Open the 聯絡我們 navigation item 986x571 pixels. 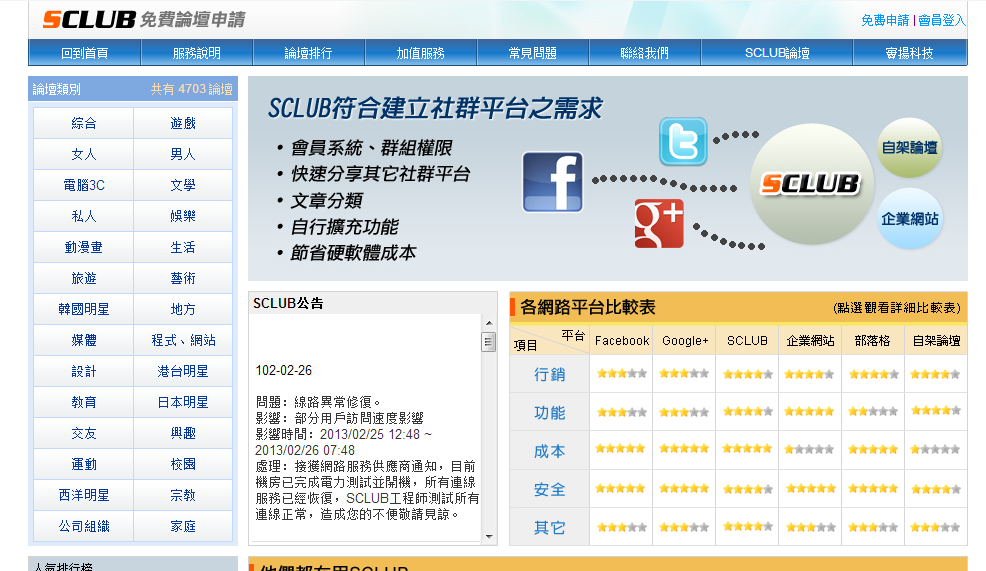click(x=645, y=53)
